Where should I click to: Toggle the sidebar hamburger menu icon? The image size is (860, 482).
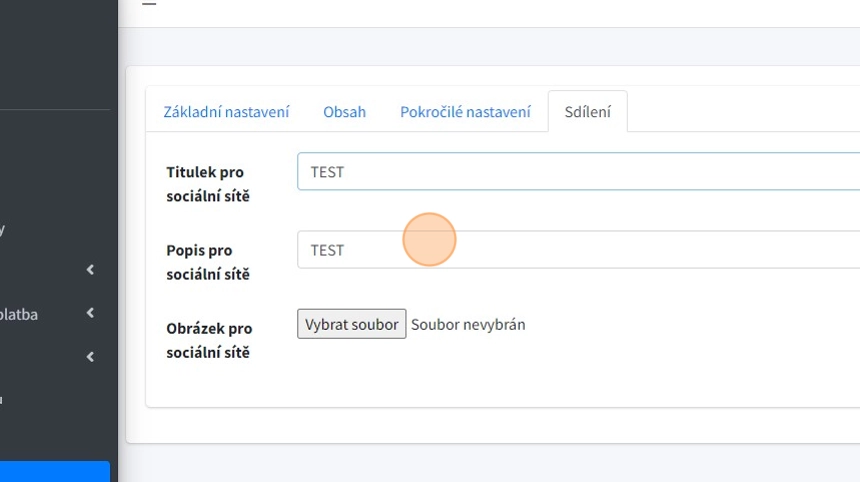(149, 4)
